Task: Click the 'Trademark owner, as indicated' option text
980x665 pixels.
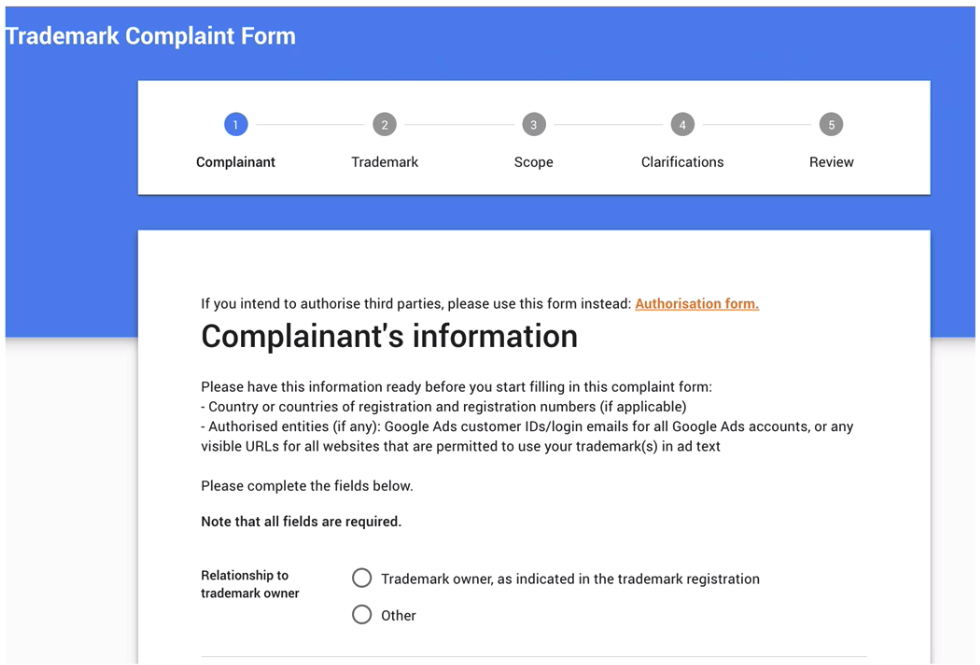Action: click(x=571, y=579)
